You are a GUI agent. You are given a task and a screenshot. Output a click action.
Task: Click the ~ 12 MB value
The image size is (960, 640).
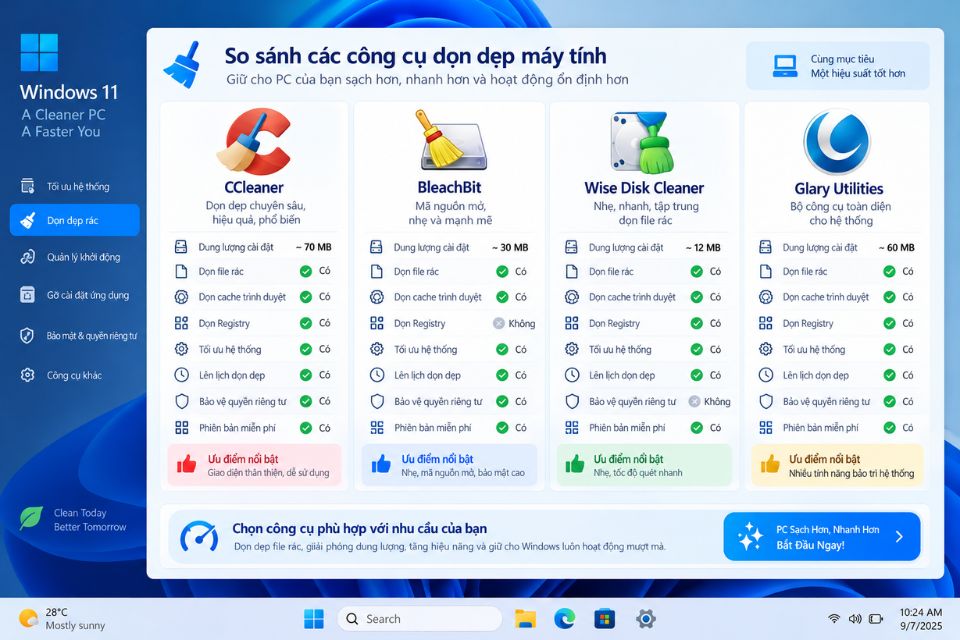tap(703, 247)
